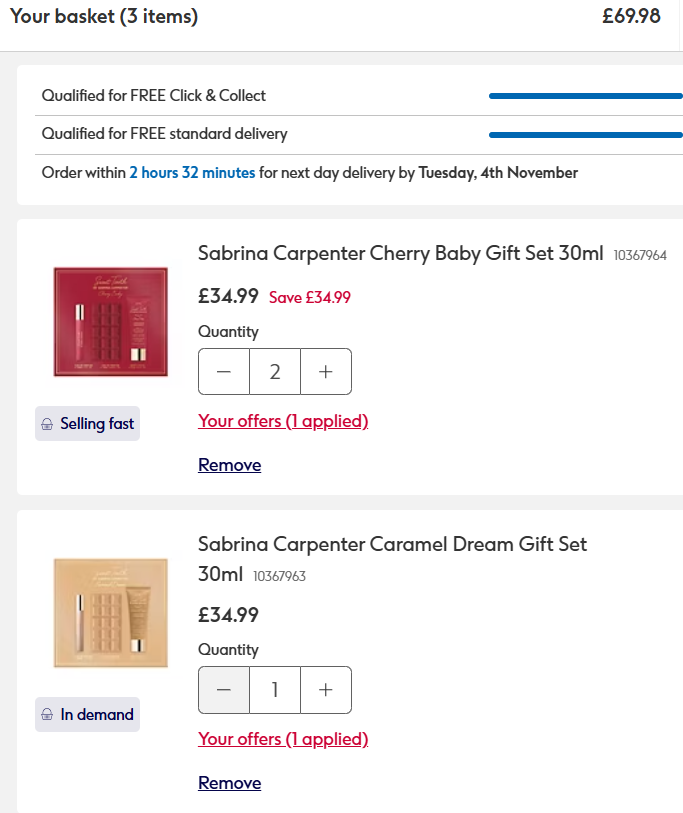The width and height of the screenshot is (683, 813).
Task: Increase quantity of Cherry Baby Gift Set
Action: 326,372
